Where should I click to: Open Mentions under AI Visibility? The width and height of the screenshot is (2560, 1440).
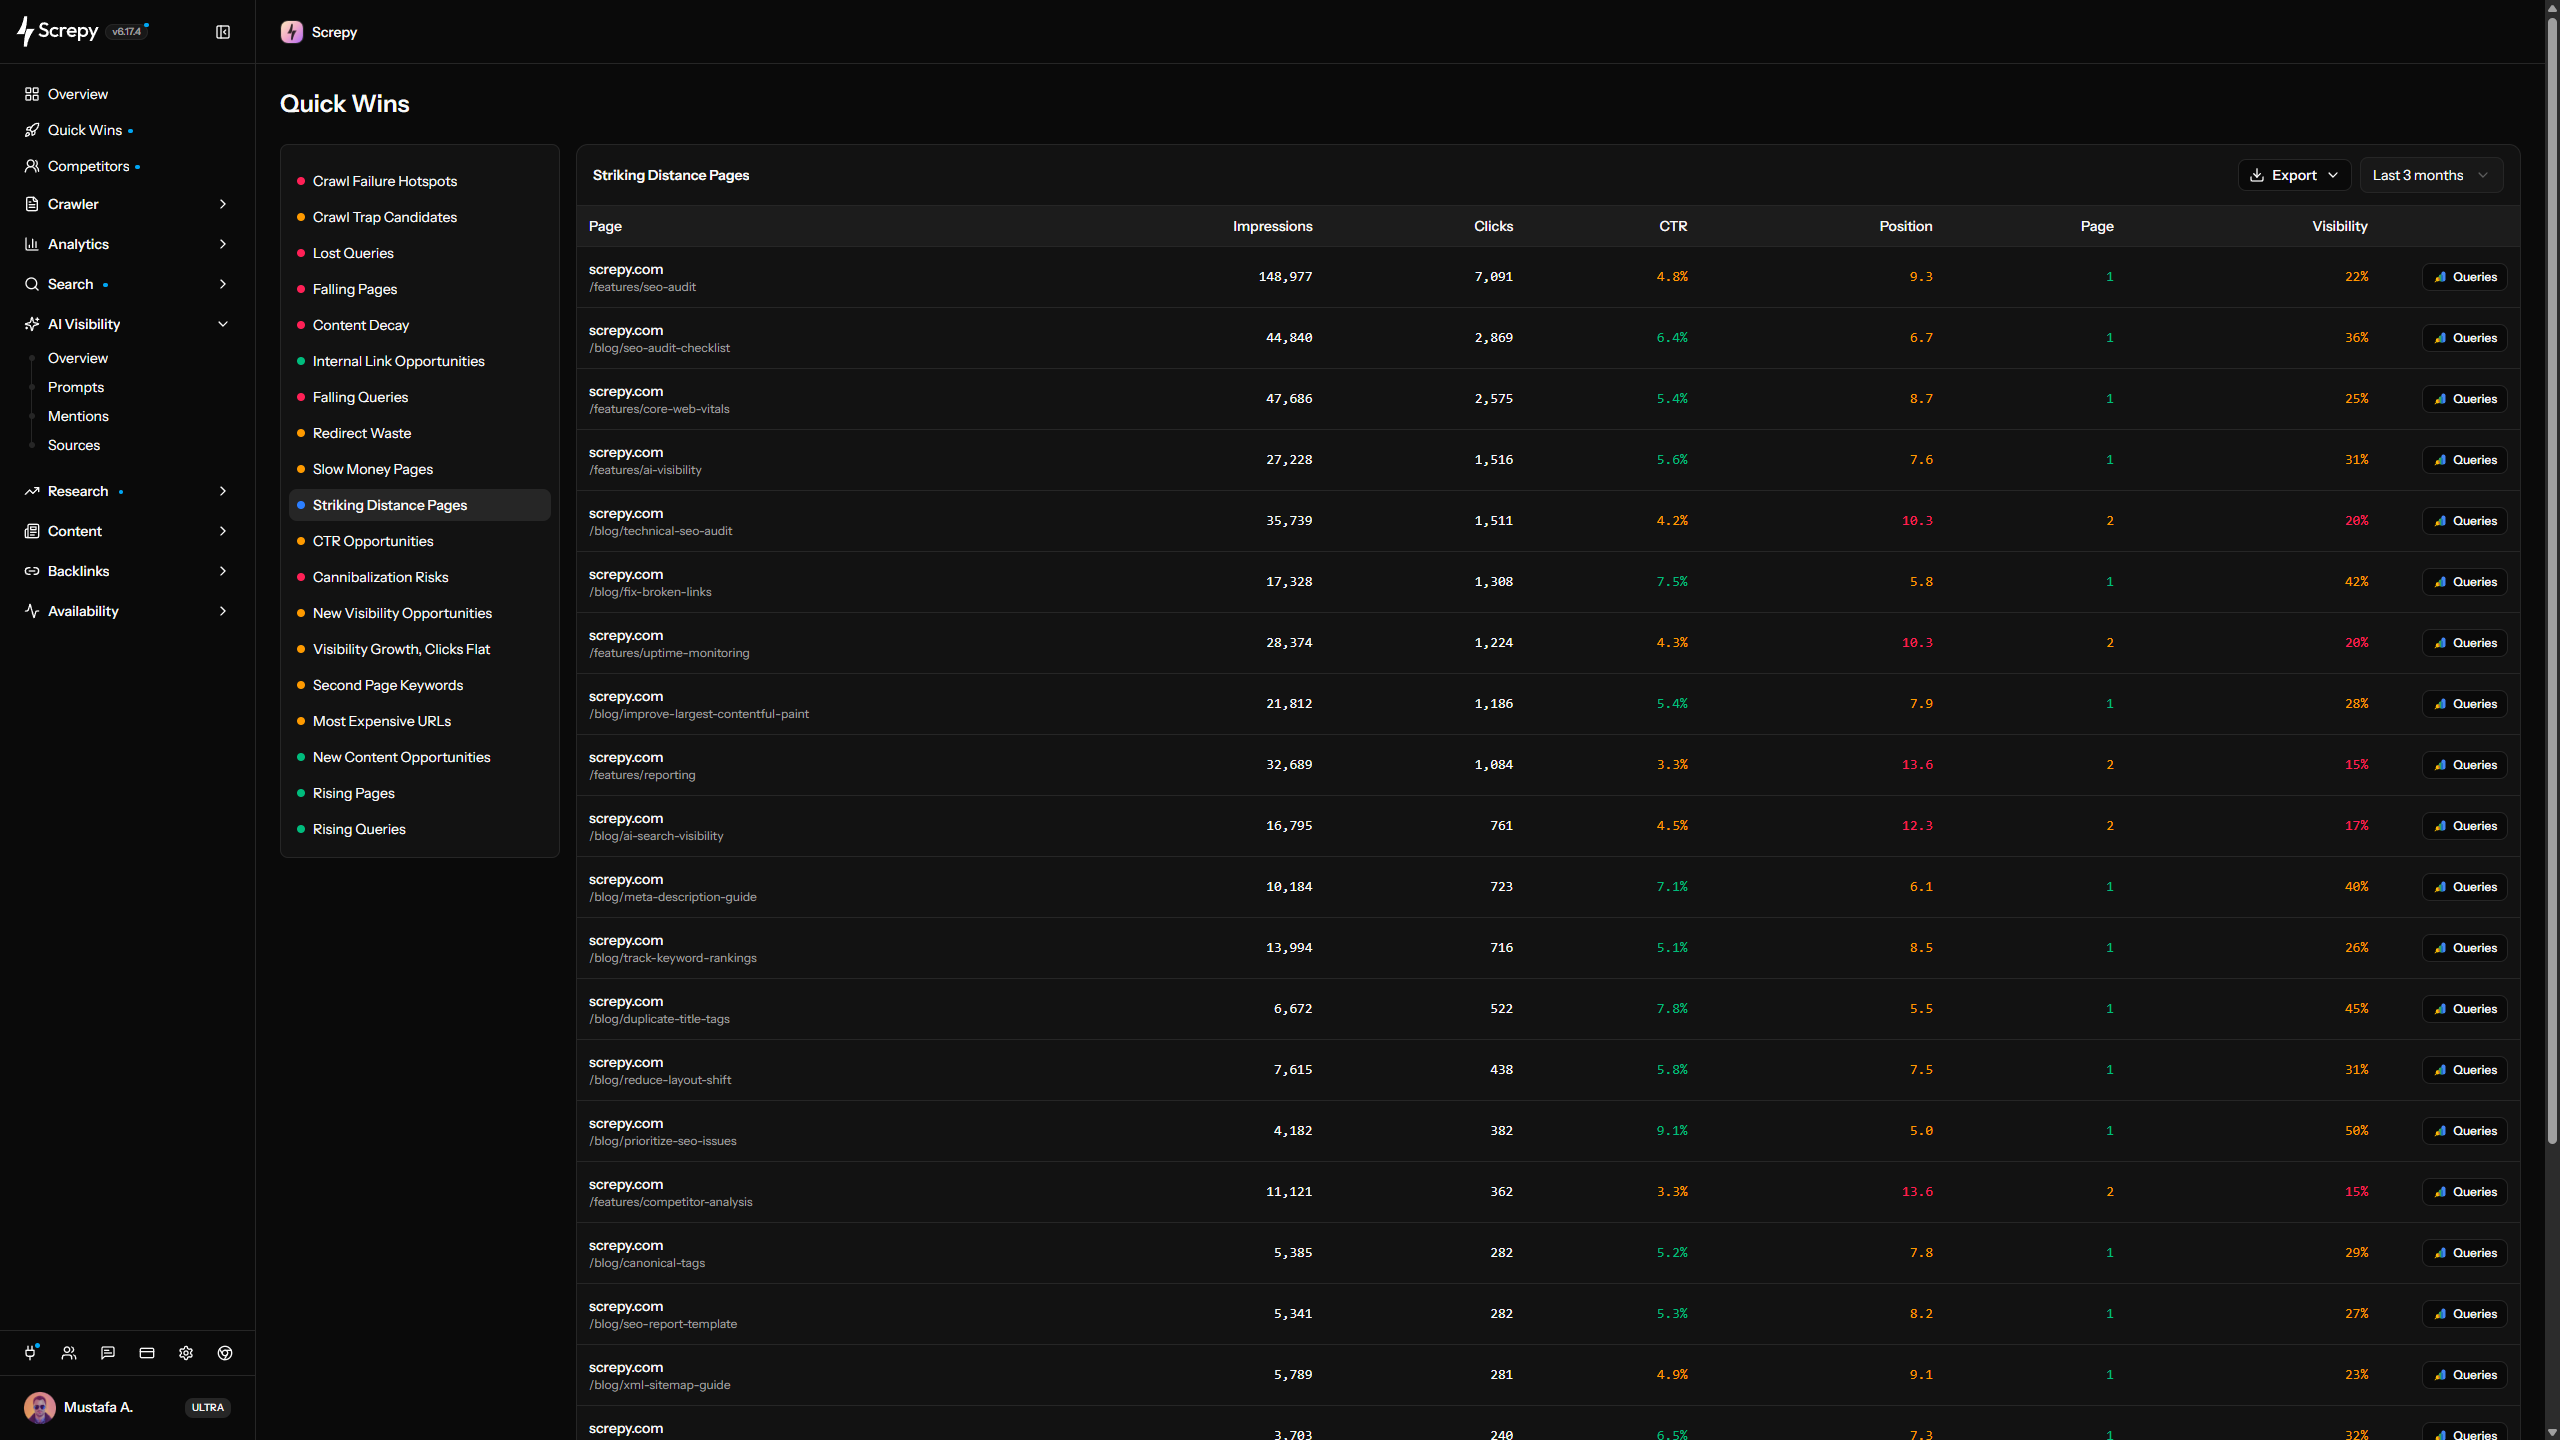click(x=78, y=416)
